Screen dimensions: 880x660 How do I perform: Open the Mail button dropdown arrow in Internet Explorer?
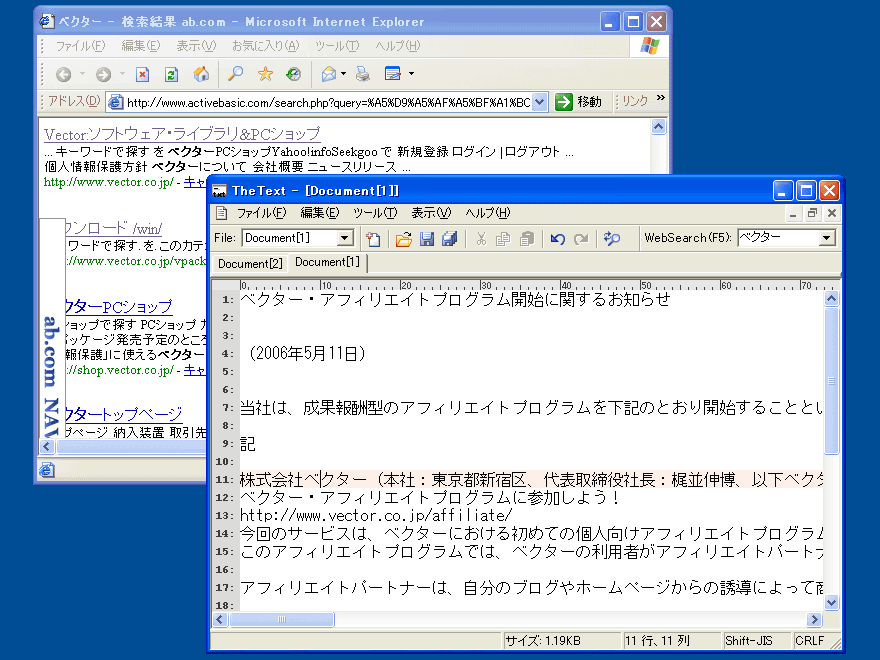point(343,74)
